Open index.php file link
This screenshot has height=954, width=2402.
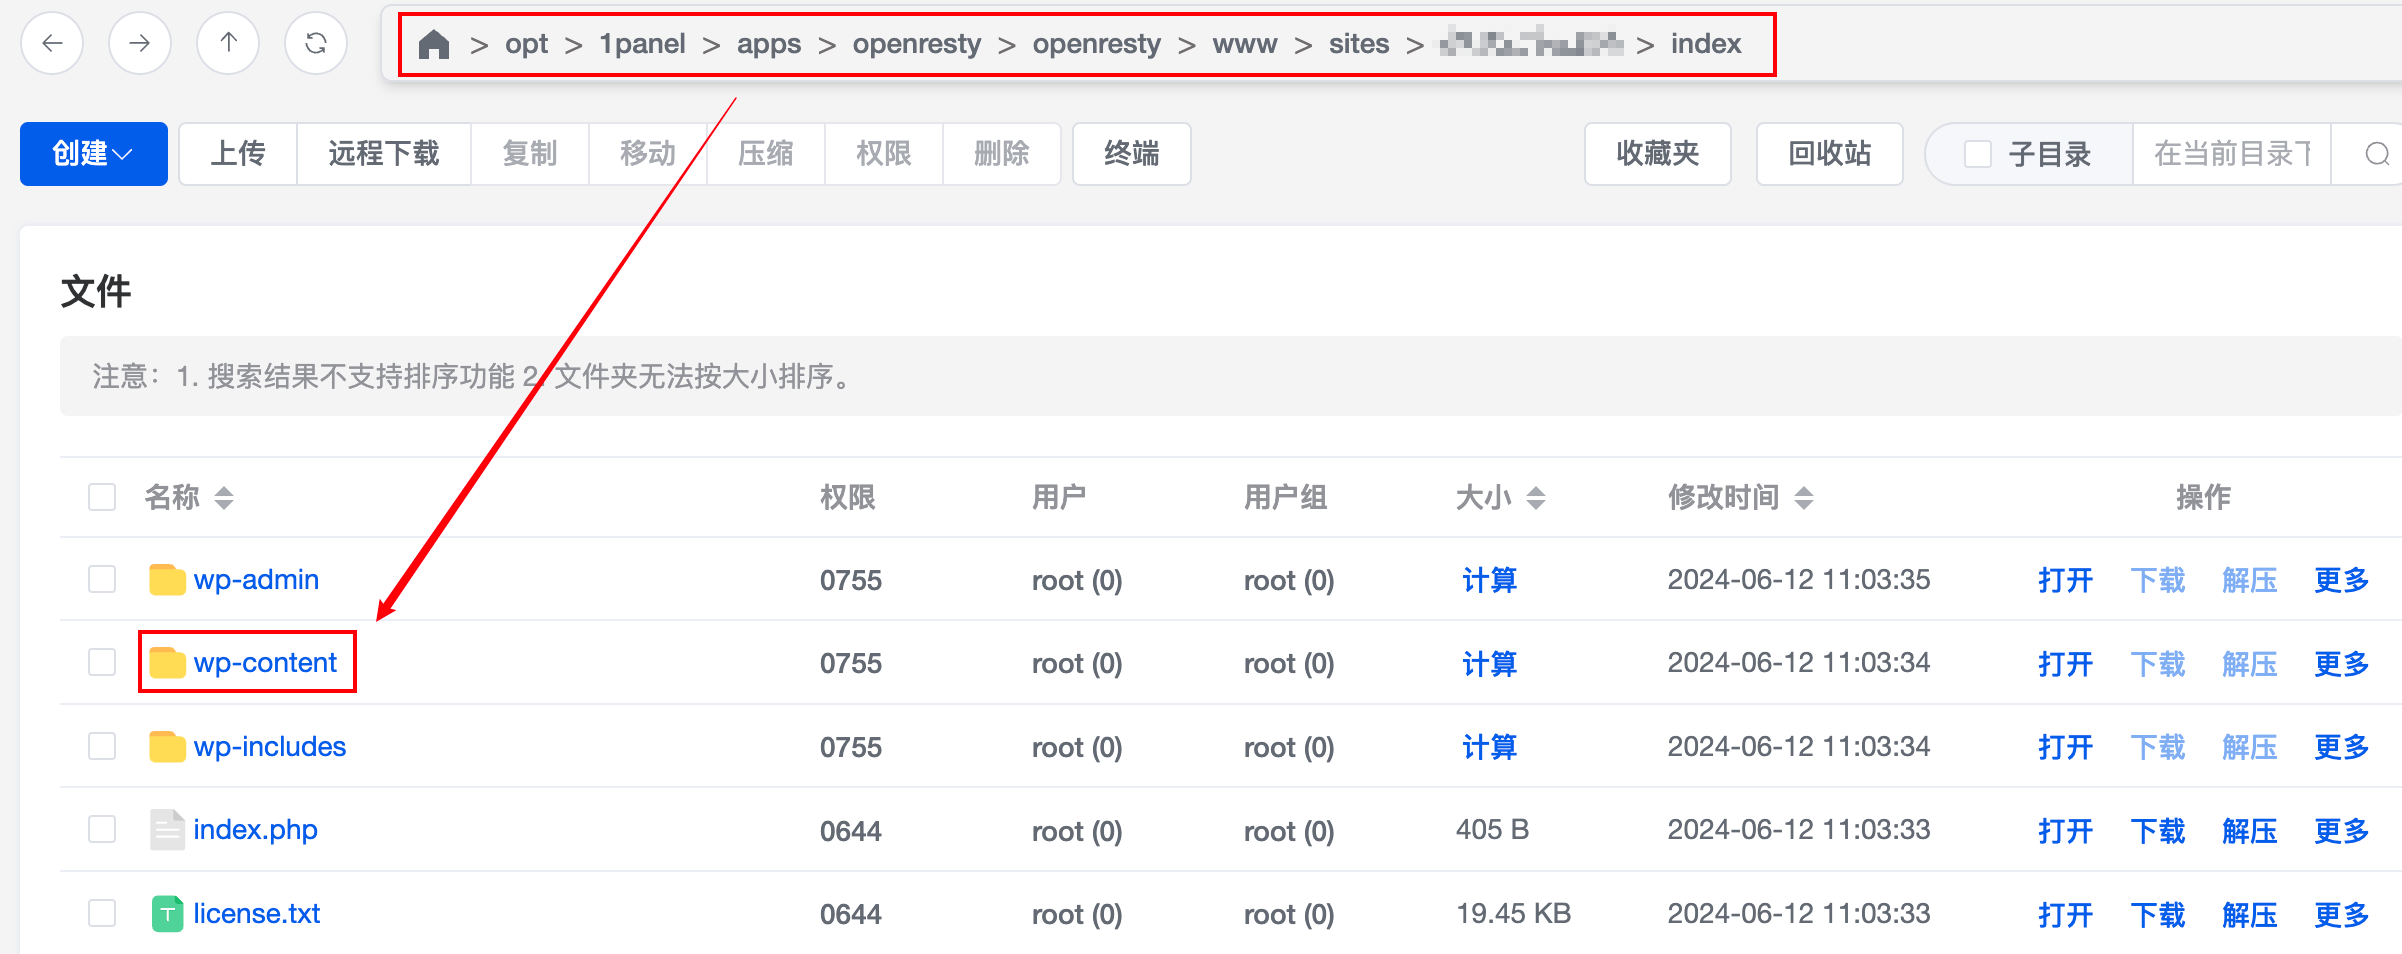click(x=255, y=830)
